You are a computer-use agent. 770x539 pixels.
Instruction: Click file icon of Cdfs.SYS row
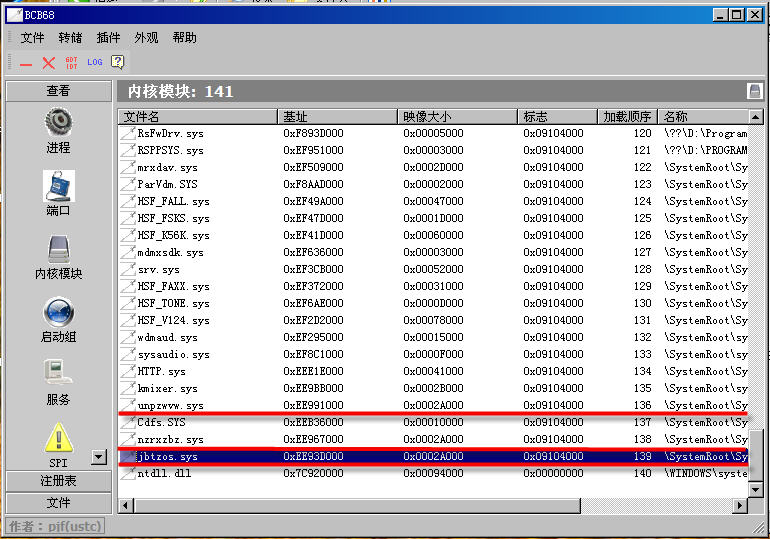tap(128, 422)
